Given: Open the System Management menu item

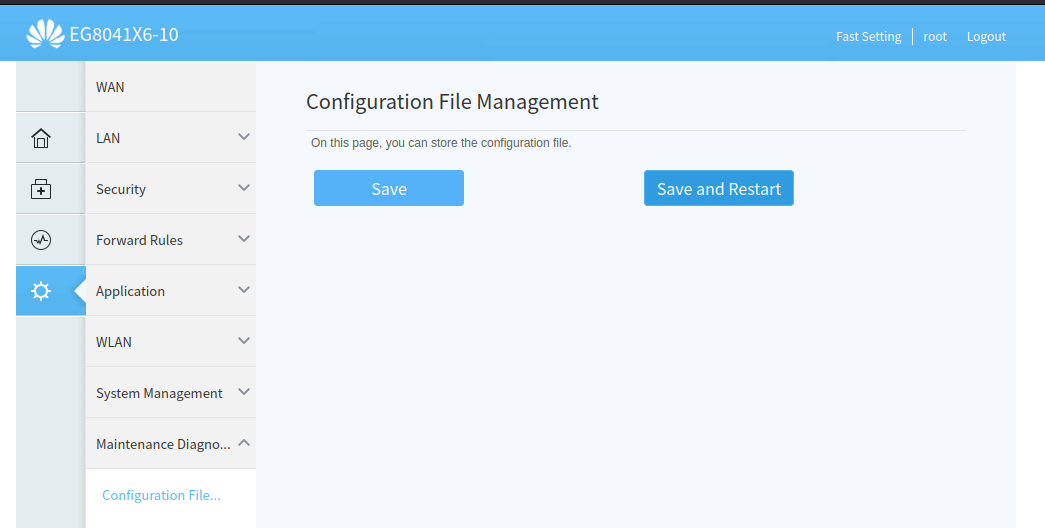Looking at the screenshot, I should [171, 393].
